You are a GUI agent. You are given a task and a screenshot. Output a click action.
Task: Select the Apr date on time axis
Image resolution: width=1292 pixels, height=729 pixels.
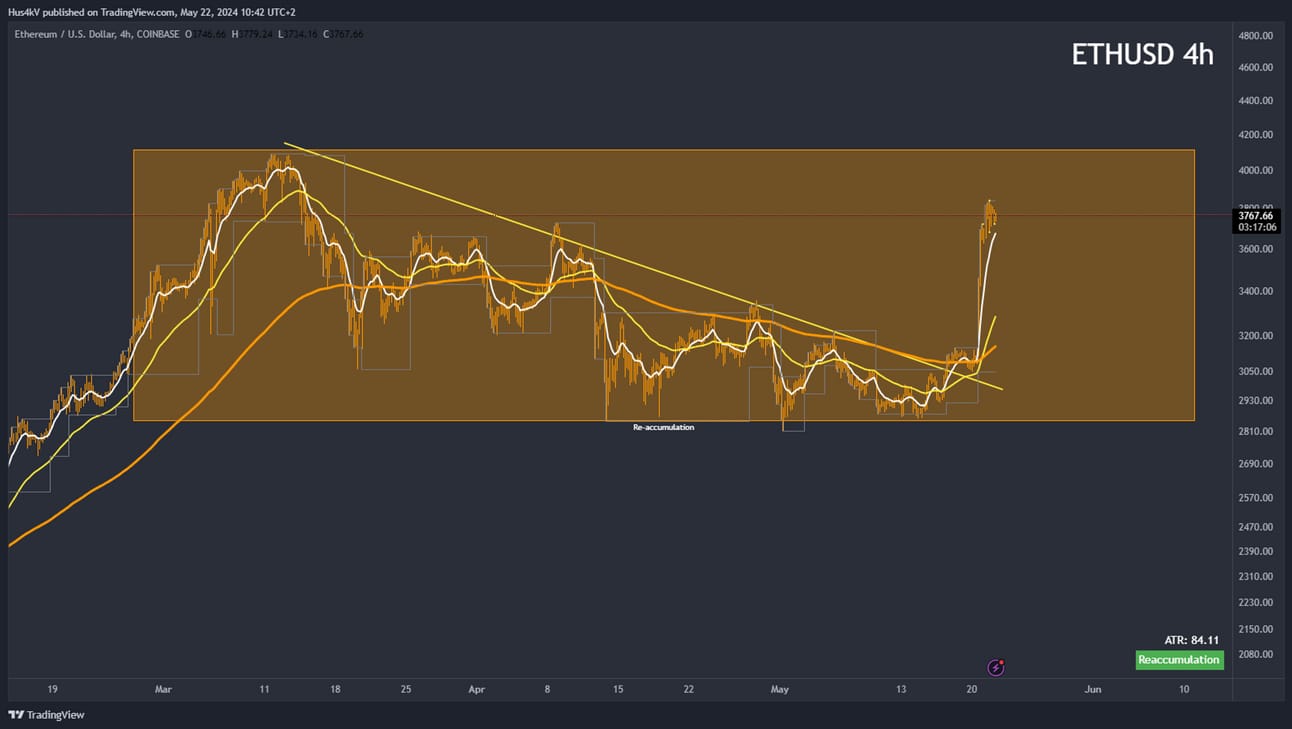[477, 689]
